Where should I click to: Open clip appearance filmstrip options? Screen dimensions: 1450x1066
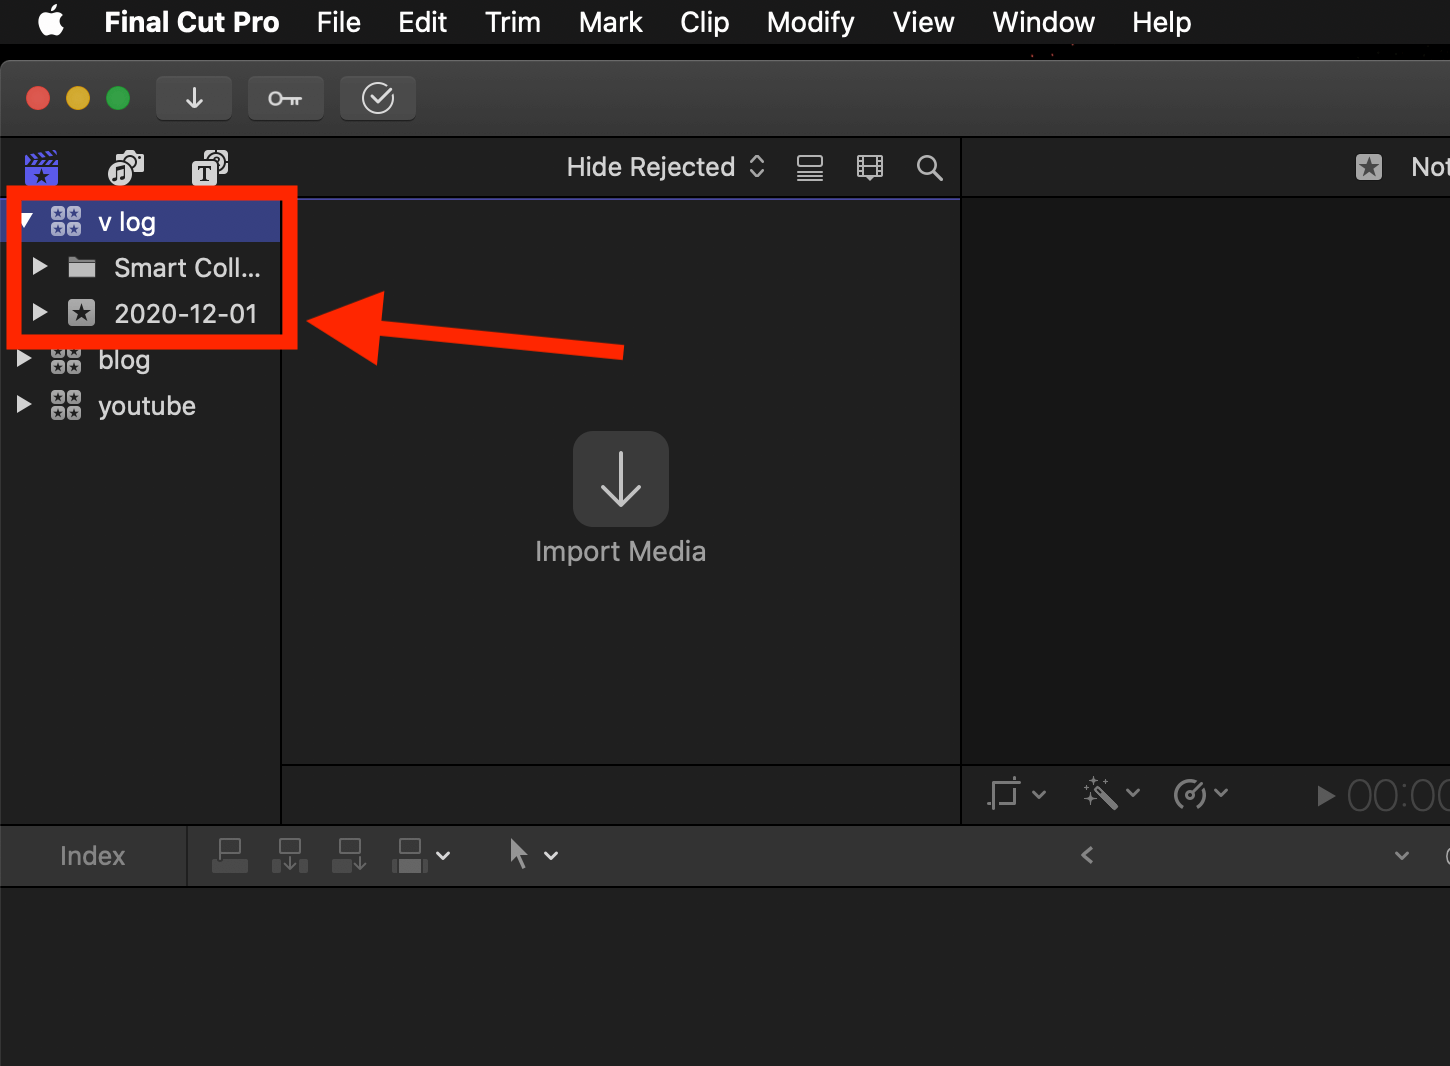[x=870, y=167]
